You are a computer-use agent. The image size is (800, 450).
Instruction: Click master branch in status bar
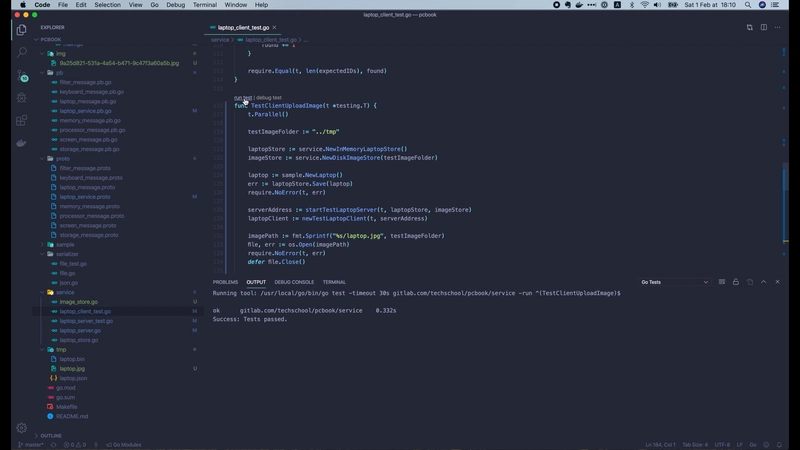pyautogui.click(x=31, y=444)
